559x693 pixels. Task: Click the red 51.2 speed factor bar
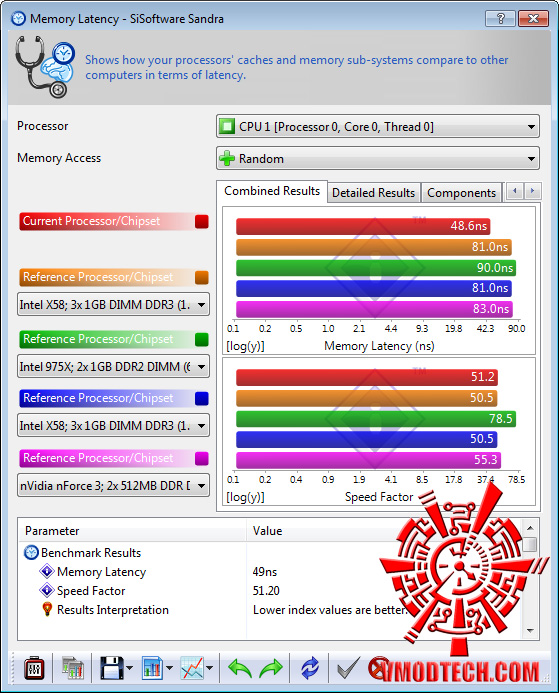tap(367, 377)
